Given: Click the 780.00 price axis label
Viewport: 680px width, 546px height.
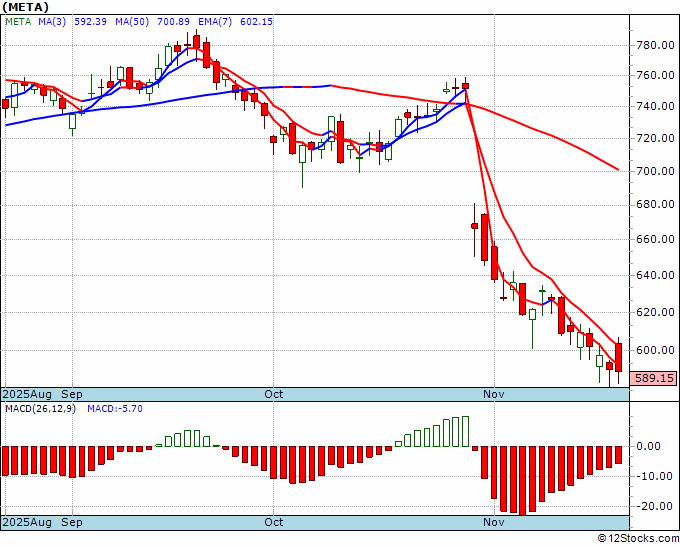Looking at the screenshot, I should click(x=655, y=45).
